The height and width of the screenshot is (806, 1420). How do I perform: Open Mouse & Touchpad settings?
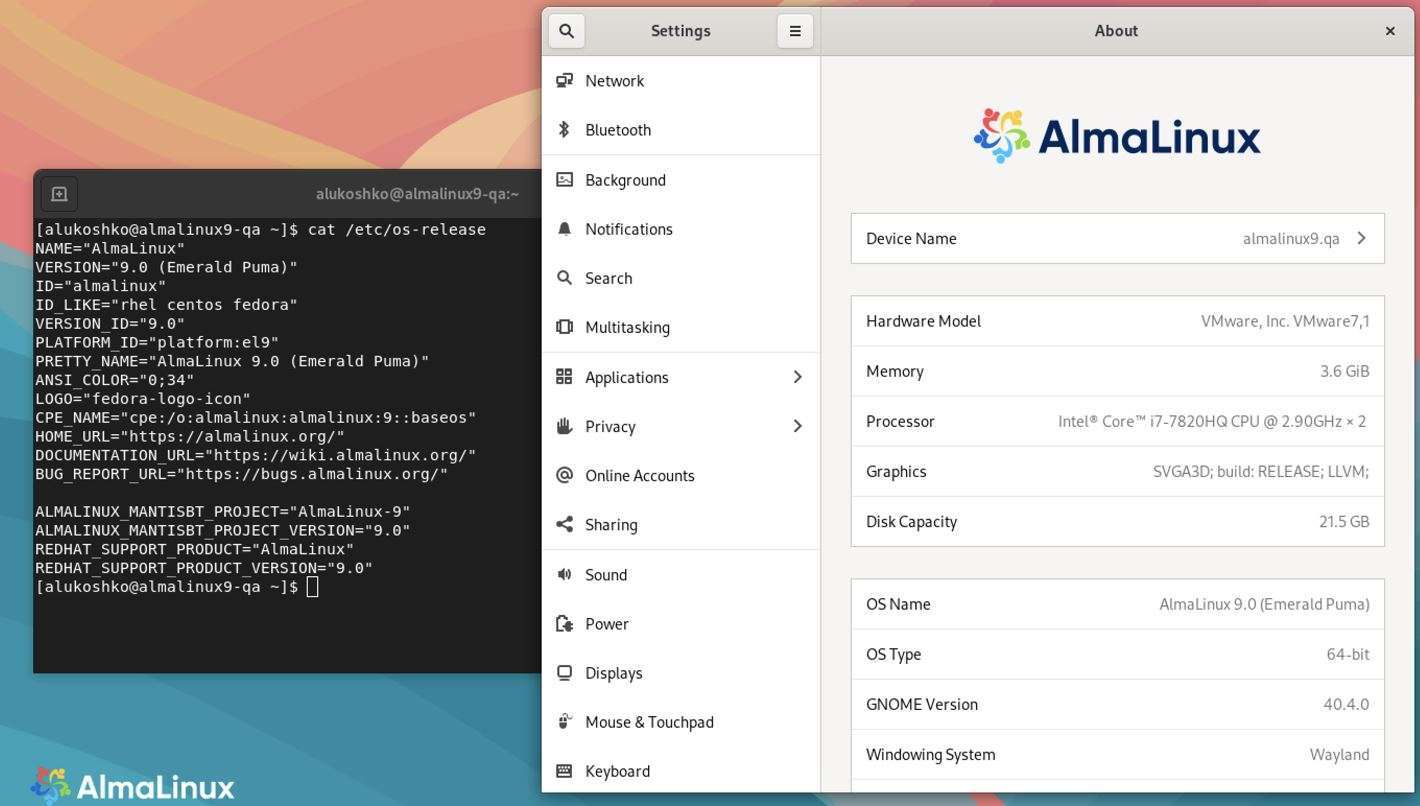click(649, 721)
